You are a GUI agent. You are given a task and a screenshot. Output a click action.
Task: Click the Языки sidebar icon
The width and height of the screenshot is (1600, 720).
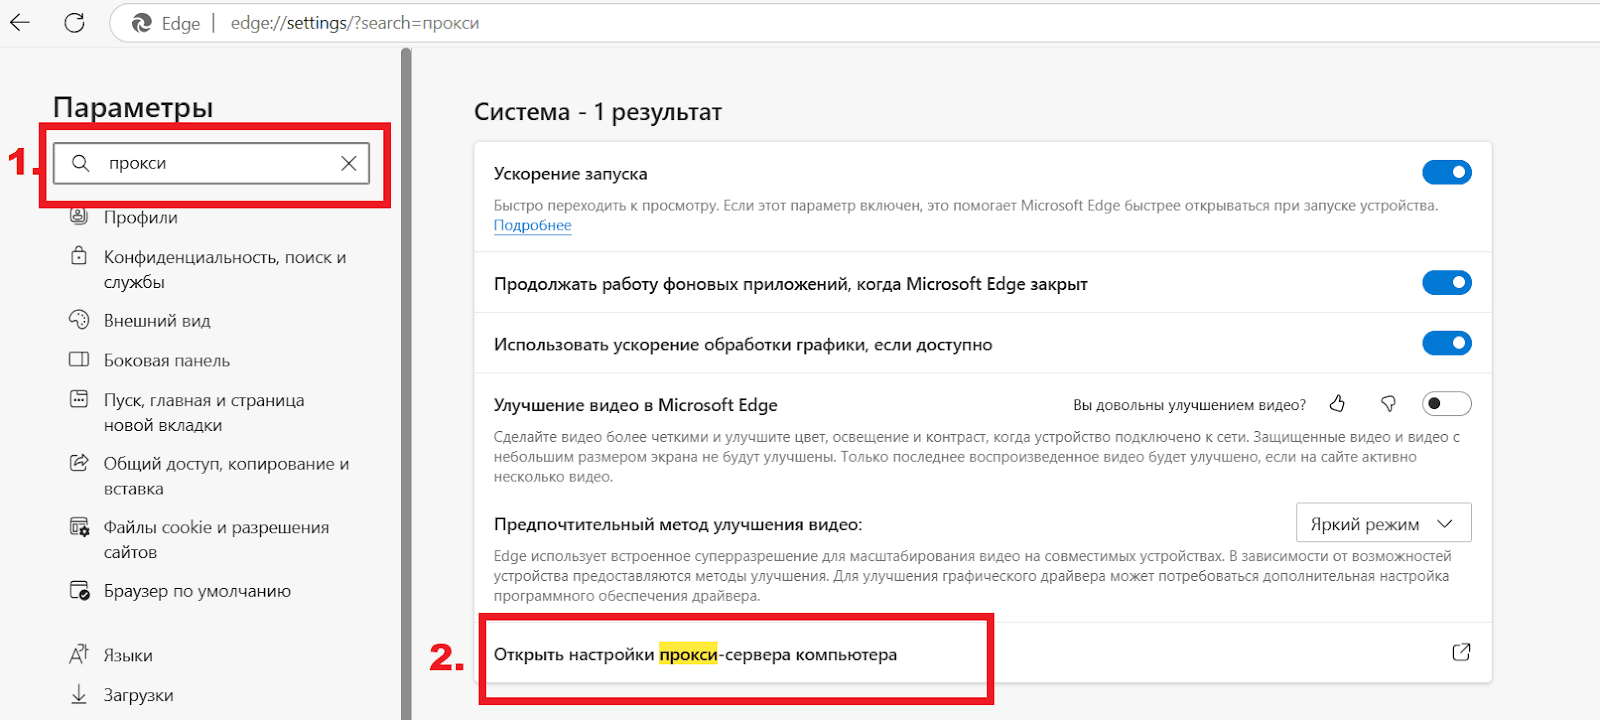[x=79, y=654]
